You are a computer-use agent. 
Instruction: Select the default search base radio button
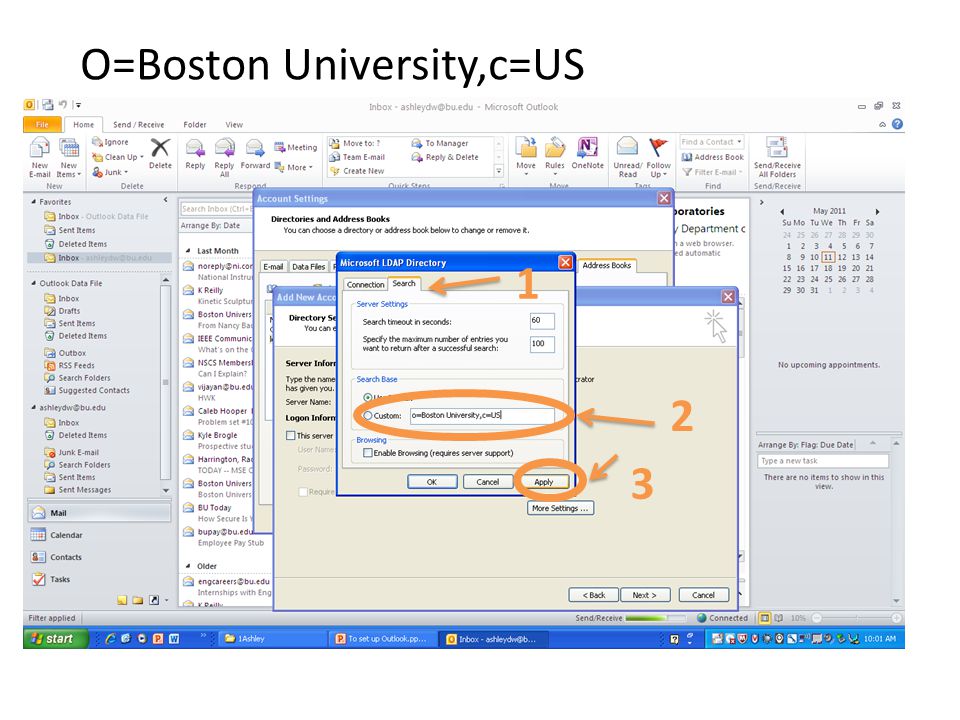click(368, 397)
